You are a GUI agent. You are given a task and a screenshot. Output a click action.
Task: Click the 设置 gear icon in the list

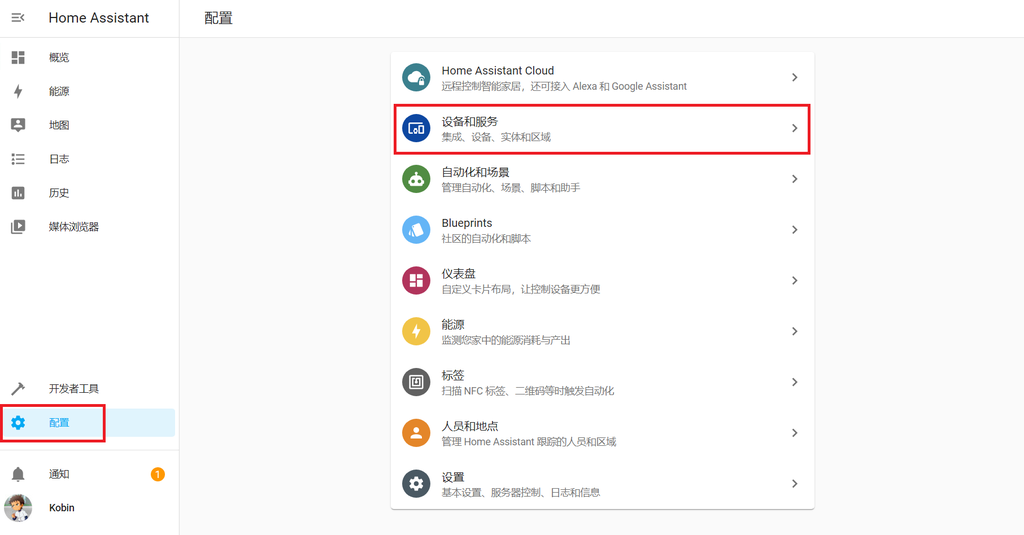pos(416,484)
